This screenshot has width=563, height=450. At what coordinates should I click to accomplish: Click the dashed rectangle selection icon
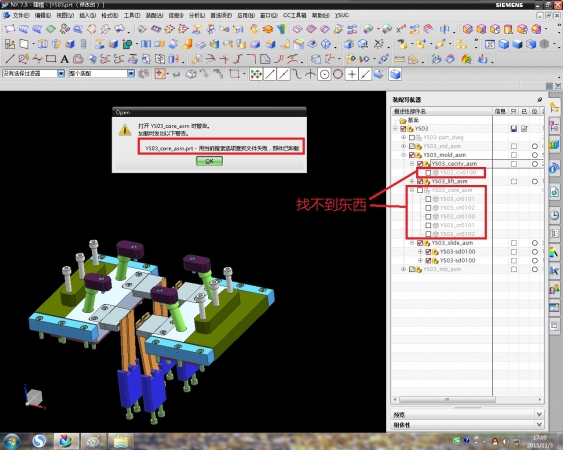pyautogui.click(x=234, y=74)
